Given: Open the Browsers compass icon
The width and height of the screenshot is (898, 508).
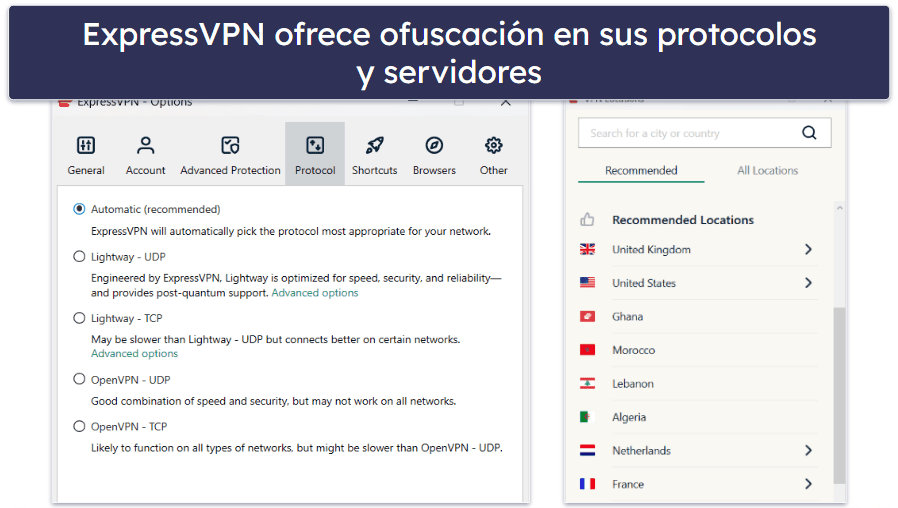Looking at the screenshot, I should pyautogui.click(x=434, y=145).
